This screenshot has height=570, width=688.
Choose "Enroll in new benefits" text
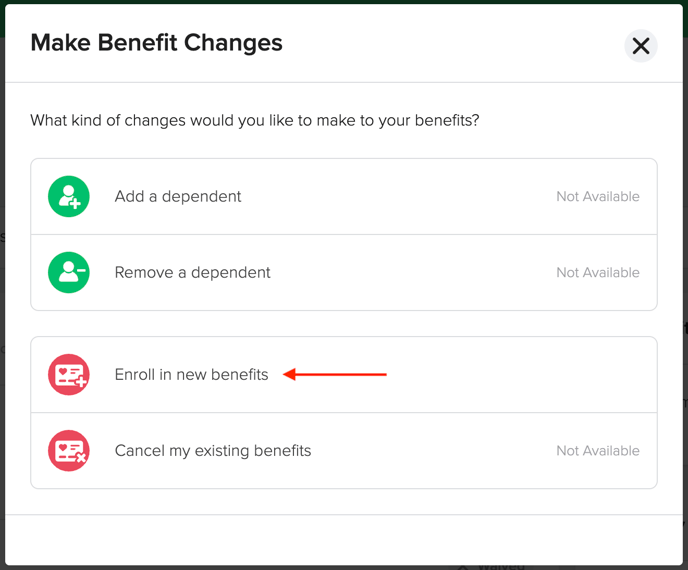(x=191, y=374)
